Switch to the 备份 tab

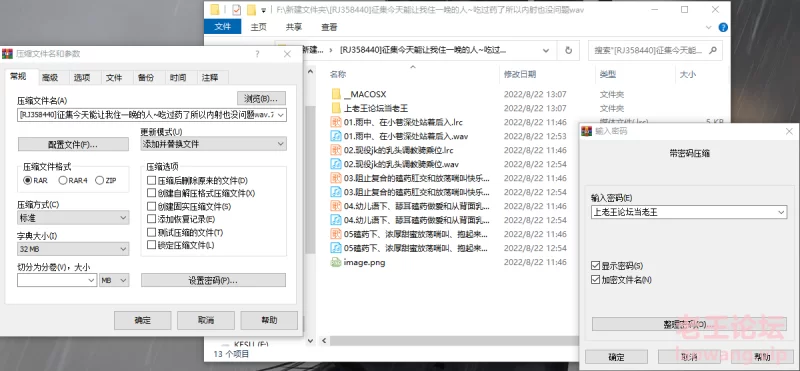pos(146,78)
